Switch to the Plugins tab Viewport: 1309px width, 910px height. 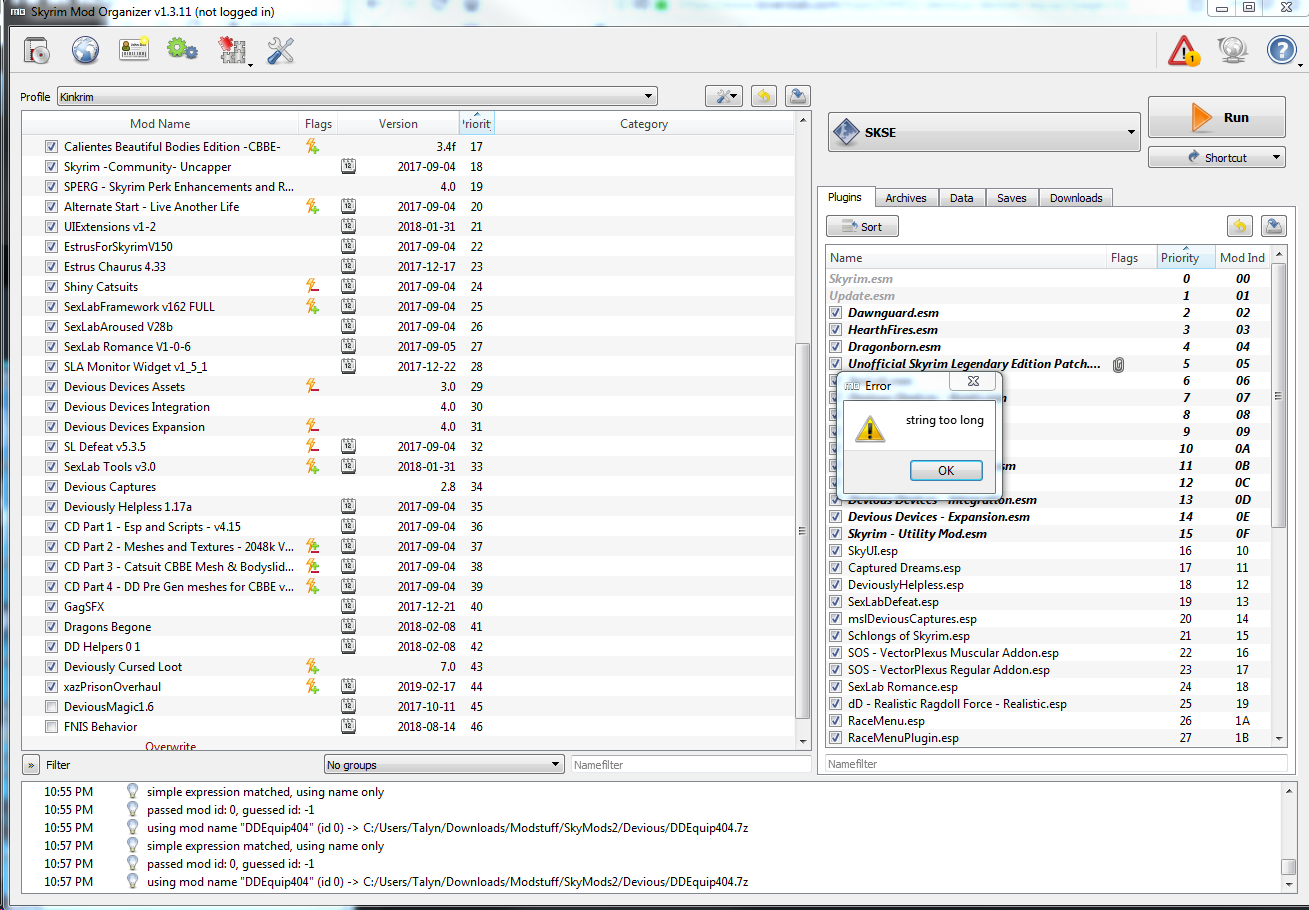coord(845,198)
